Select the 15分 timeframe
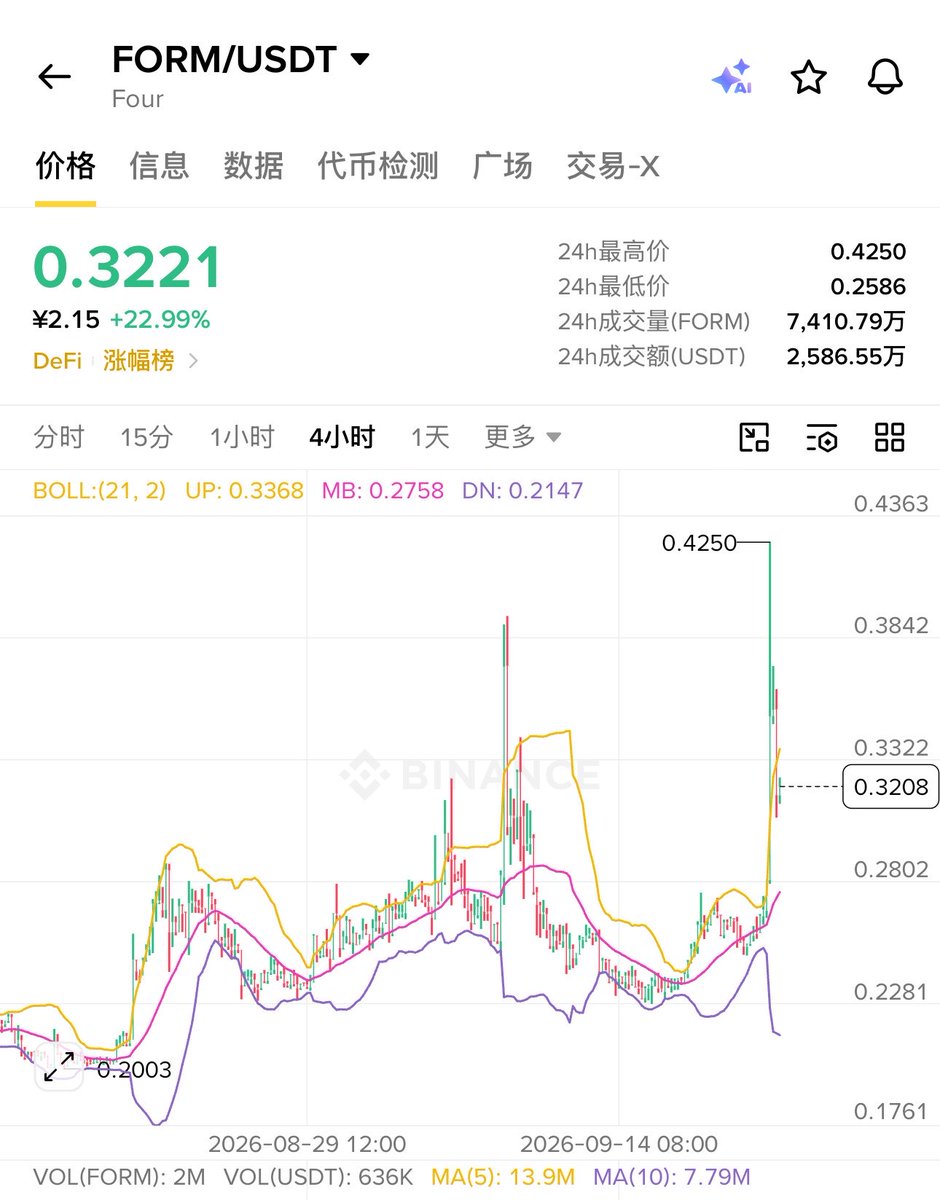This screenshot has width=940, height=1200. point(146,437)
